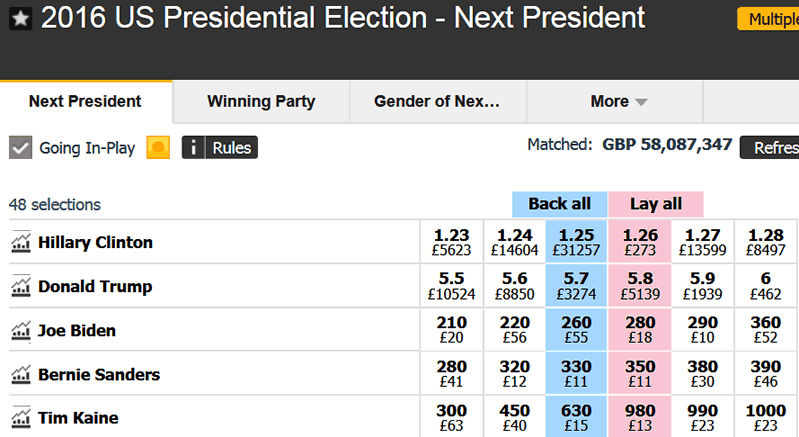Open the chart icon for Joe Biden
Screen dimensions: 799x437
coord(21,331)
